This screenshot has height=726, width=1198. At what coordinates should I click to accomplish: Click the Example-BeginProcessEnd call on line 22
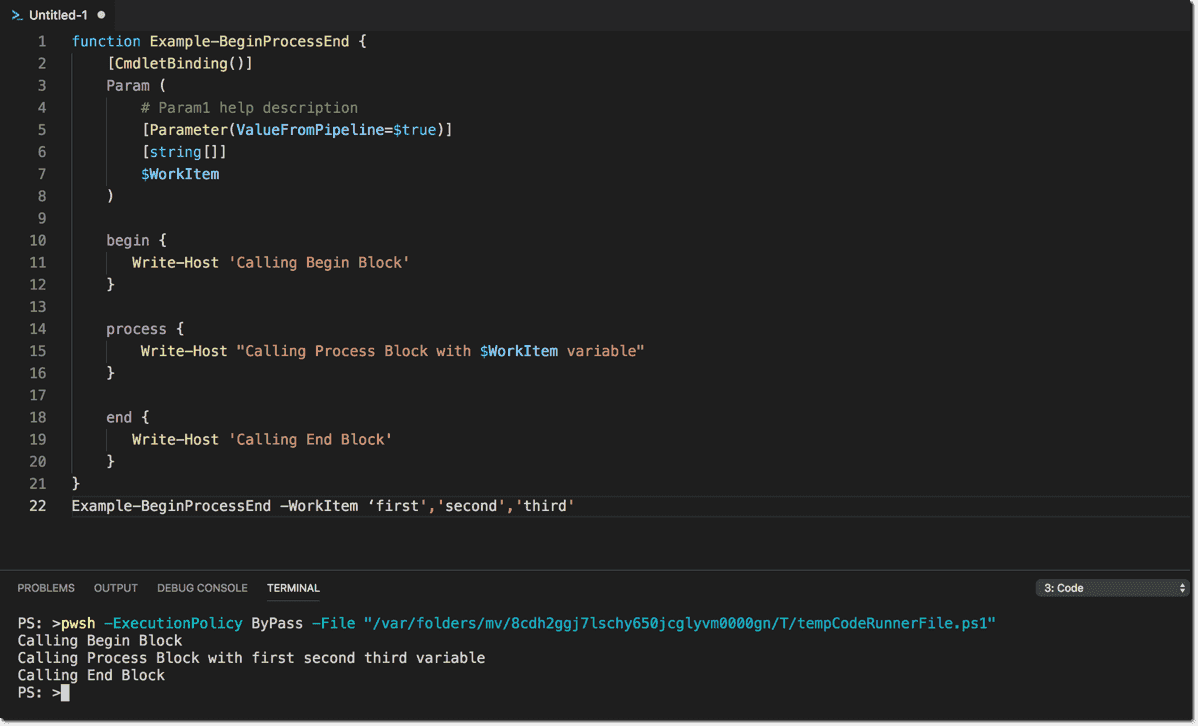point(170,505)
